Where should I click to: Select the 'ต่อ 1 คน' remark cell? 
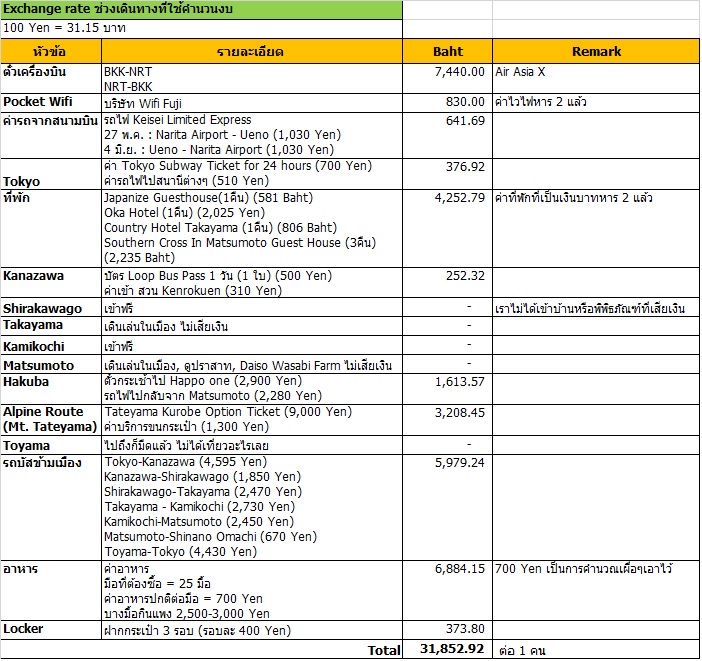coord(596,649)
